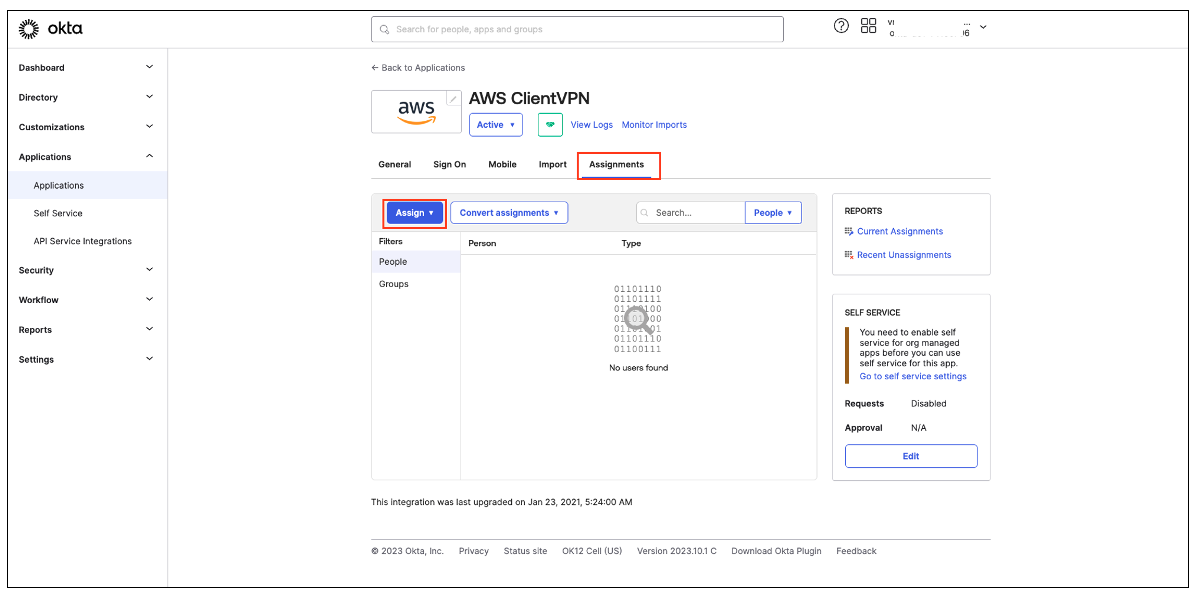The width and height of the screenshot is (1195, 595).
Task: Click the Okta logo
Action: (51, 29)
